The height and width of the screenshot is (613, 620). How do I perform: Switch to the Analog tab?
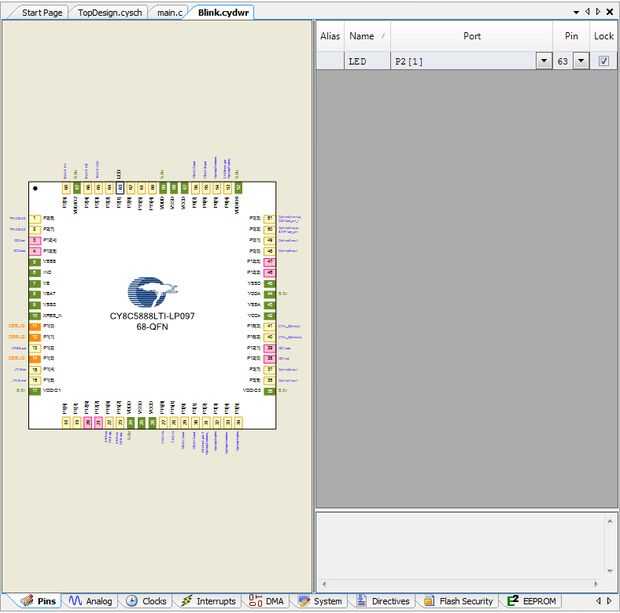(91, 601)
